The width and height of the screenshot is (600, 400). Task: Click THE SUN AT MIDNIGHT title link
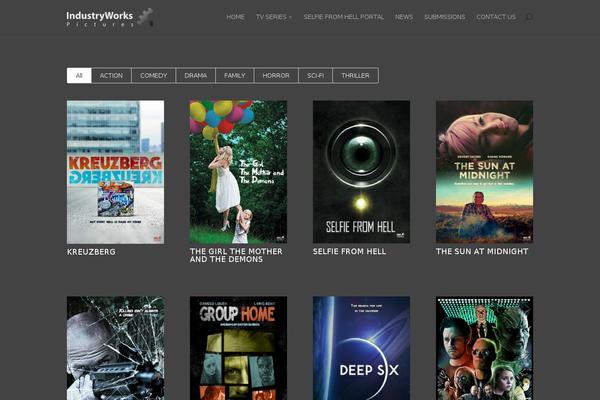482,251
